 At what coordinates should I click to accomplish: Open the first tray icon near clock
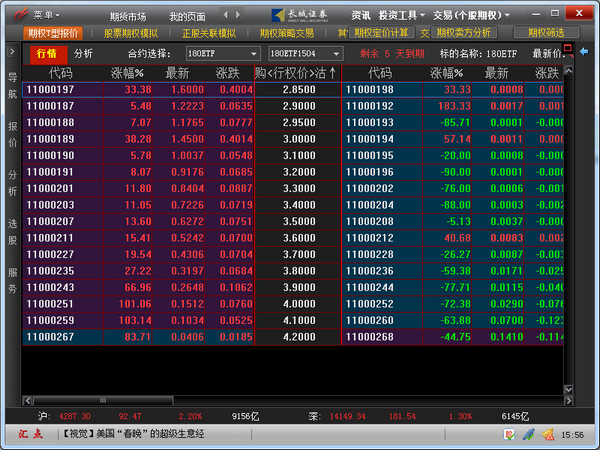509,434
